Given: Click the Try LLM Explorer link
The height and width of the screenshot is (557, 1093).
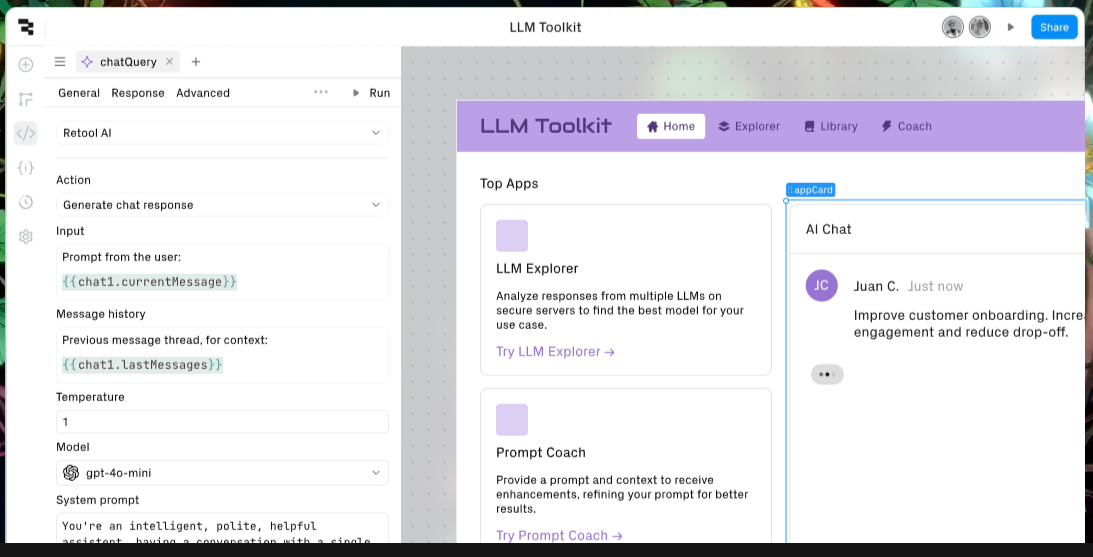Looking at the screenshot, I should (555, 351).
